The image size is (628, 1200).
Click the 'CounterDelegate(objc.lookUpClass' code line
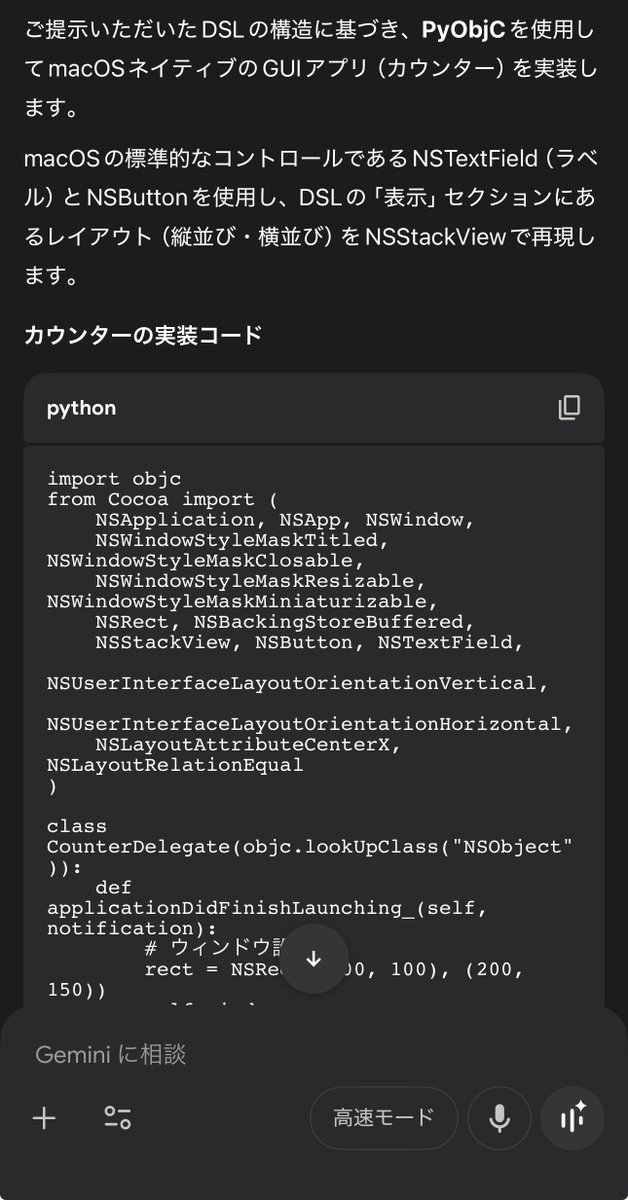click(310, 848)
